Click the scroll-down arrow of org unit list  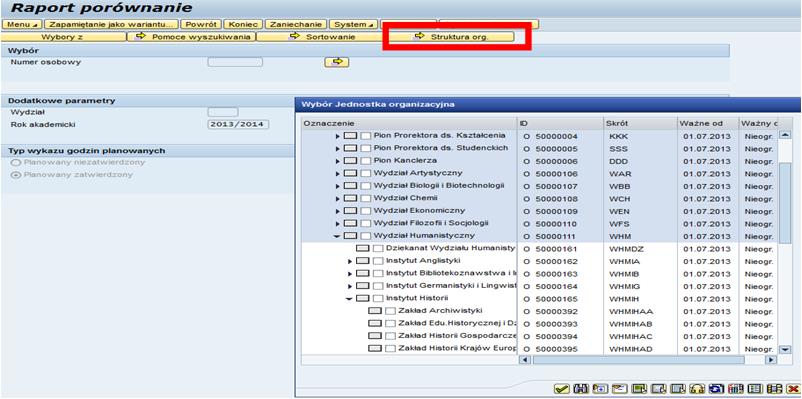click(x=785, y=349)
